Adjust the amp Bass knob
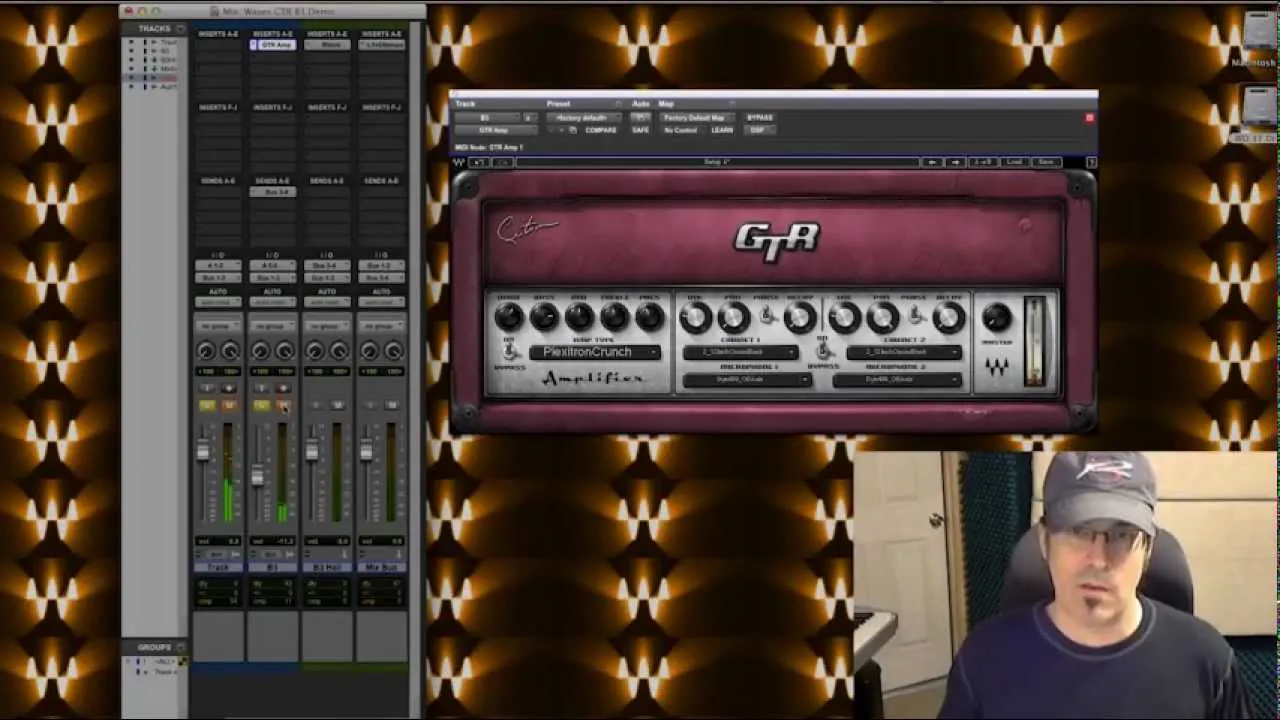1280x720 pixels. 544,317
